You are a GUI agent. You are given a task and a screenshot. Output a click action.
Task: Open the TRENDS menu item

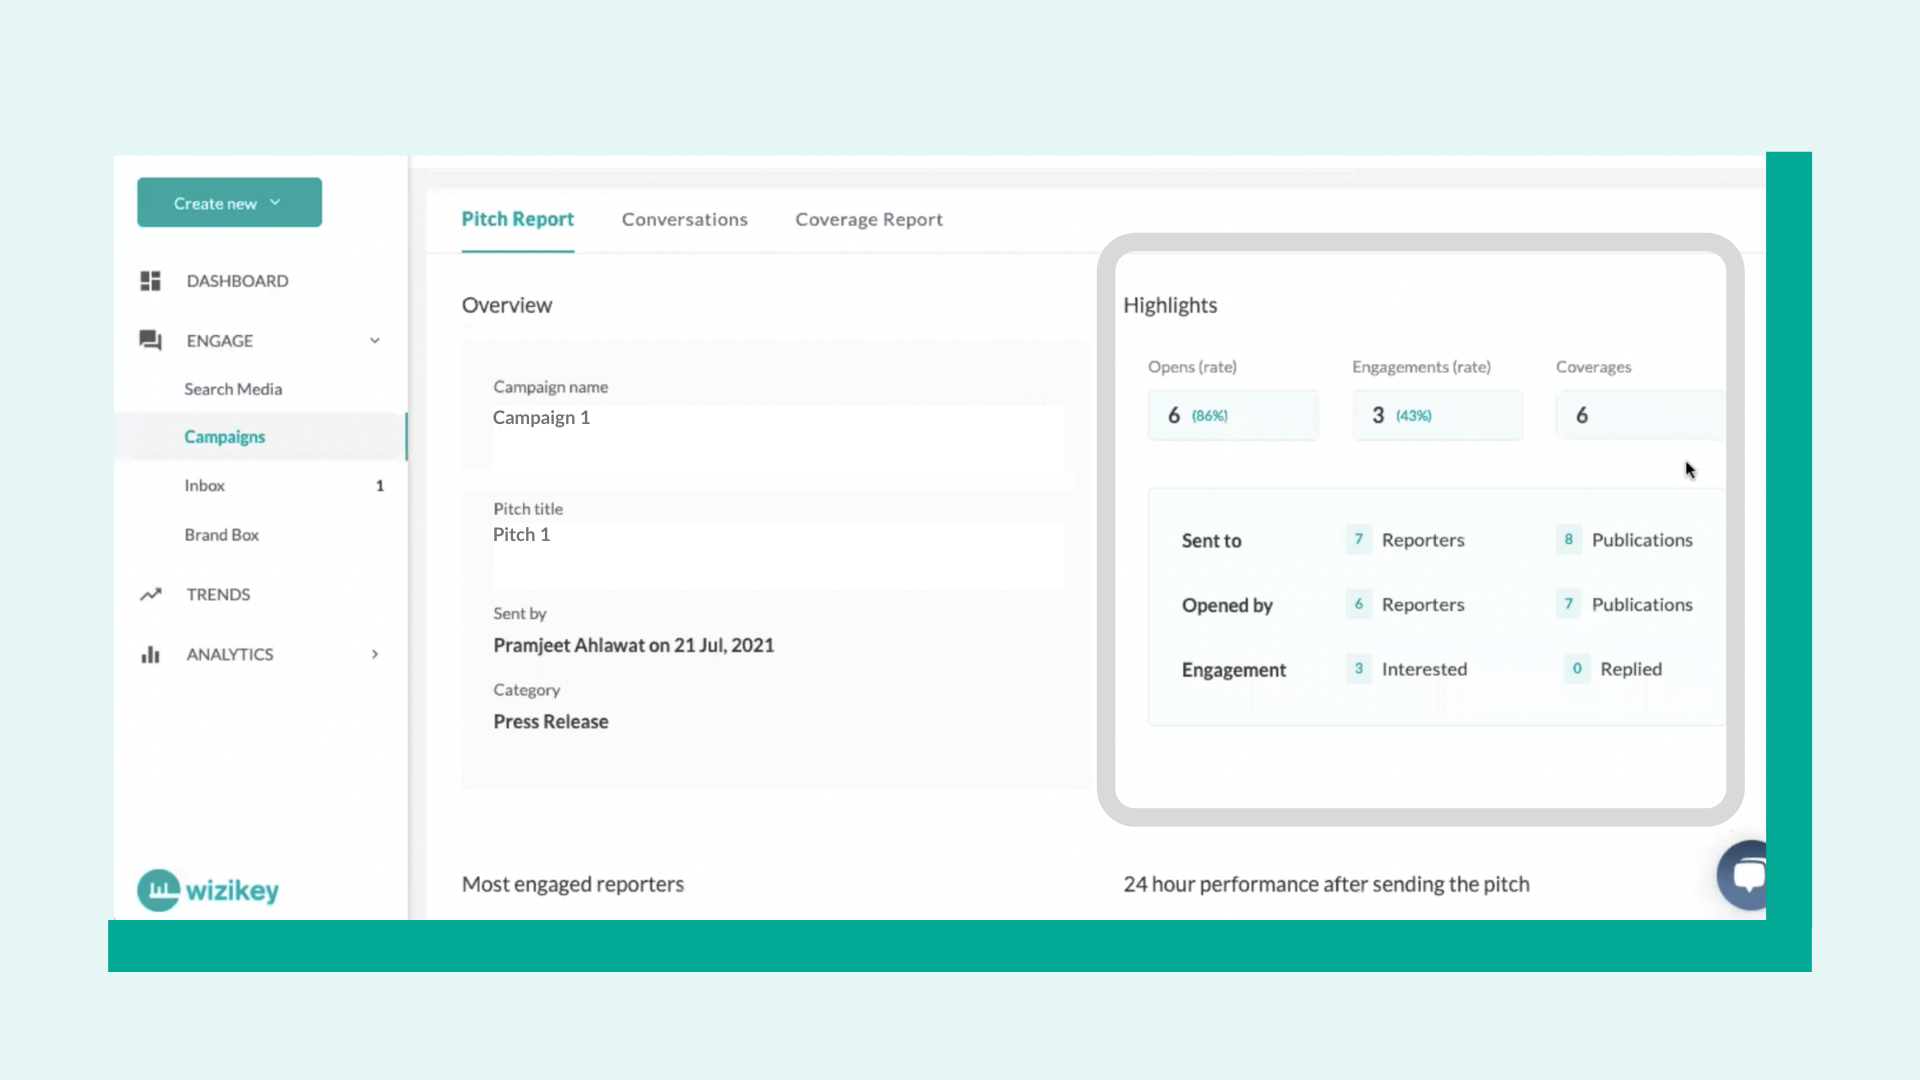(218, 594)
